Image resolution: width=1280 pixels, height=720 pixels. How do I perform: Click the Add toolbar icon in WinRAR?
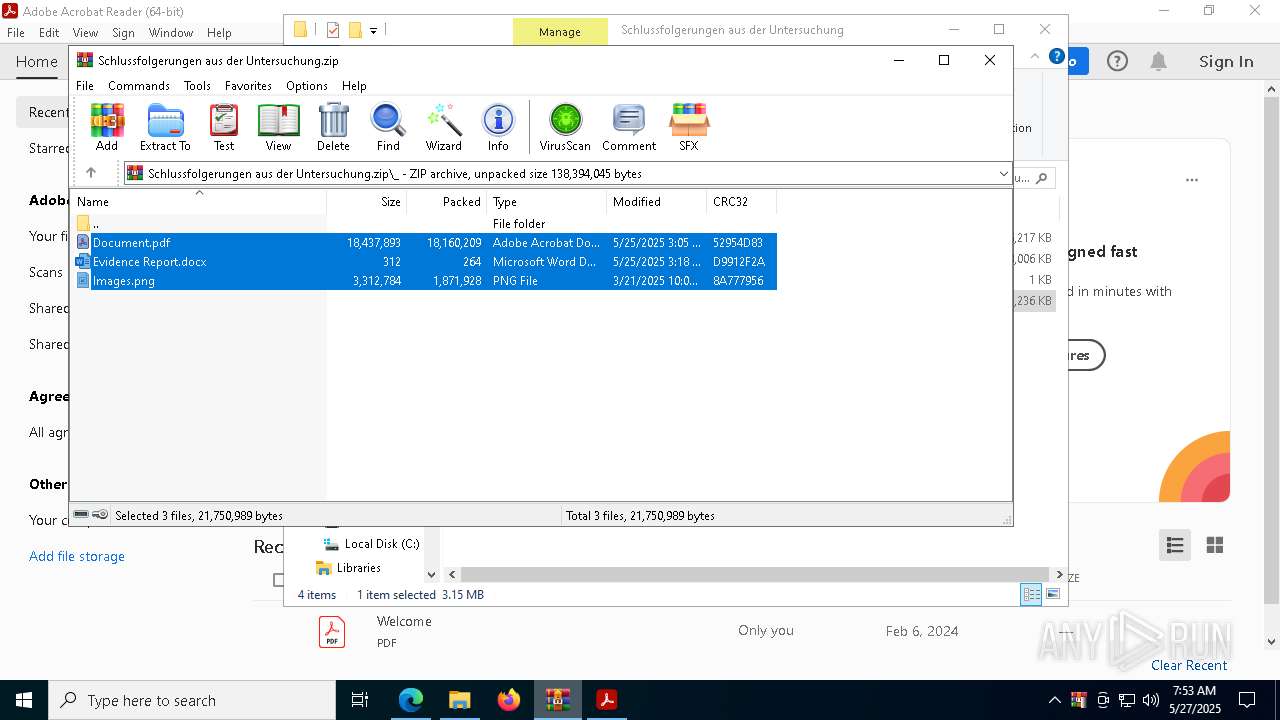(107, 127)
